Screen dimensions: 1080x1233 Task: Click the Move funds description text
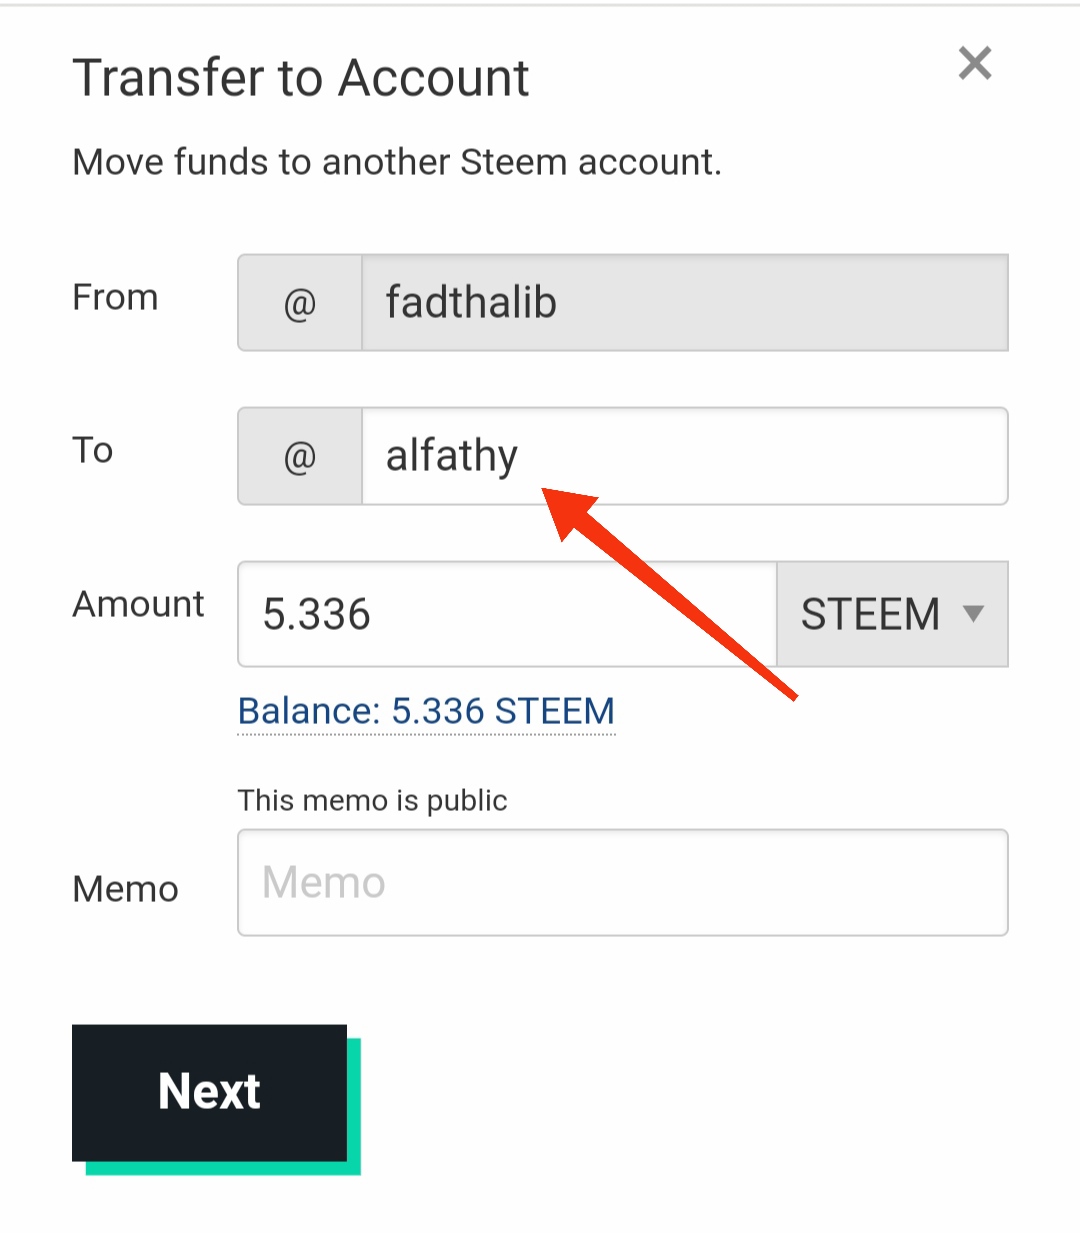(397, 162)
